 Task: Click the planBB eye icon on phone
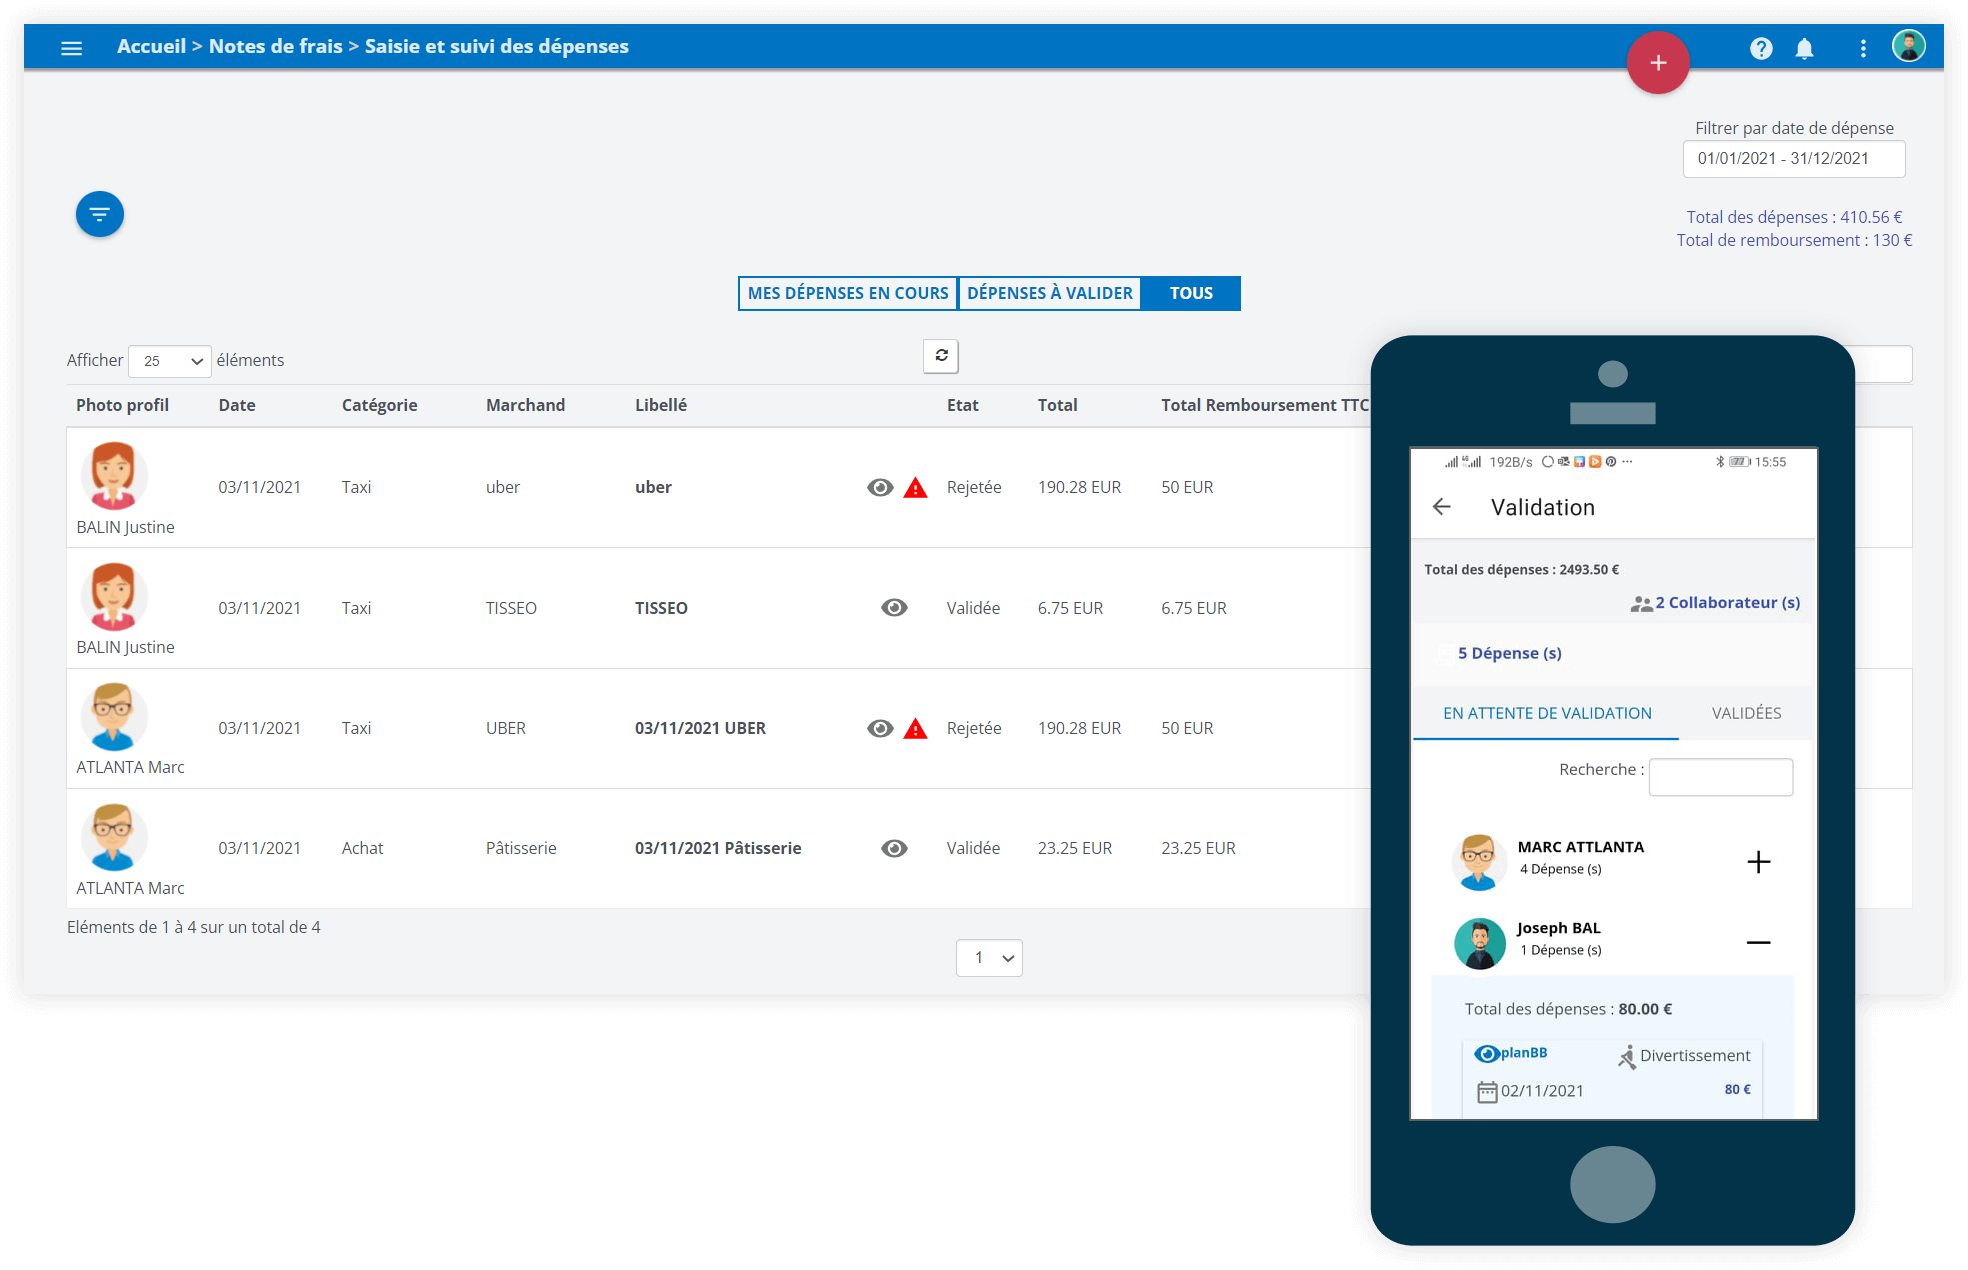(1487, 1053)
